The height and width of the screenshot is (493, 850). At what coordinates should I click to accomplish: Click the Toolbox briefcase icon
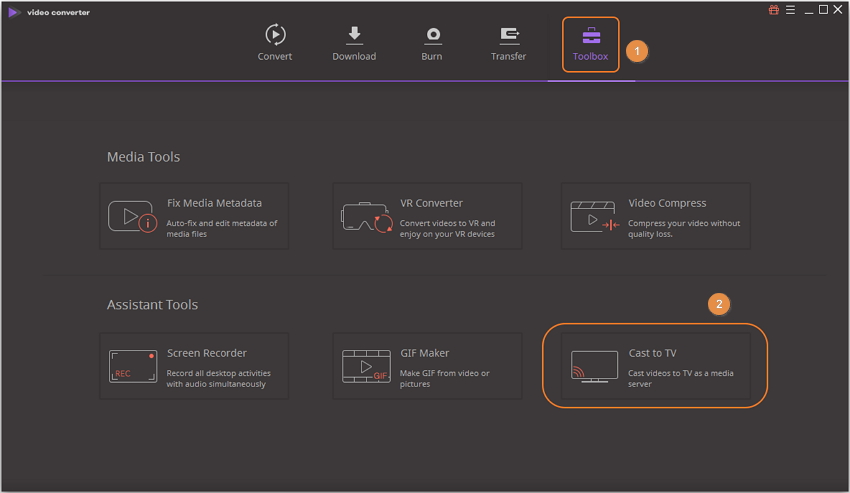pos(591,36)
